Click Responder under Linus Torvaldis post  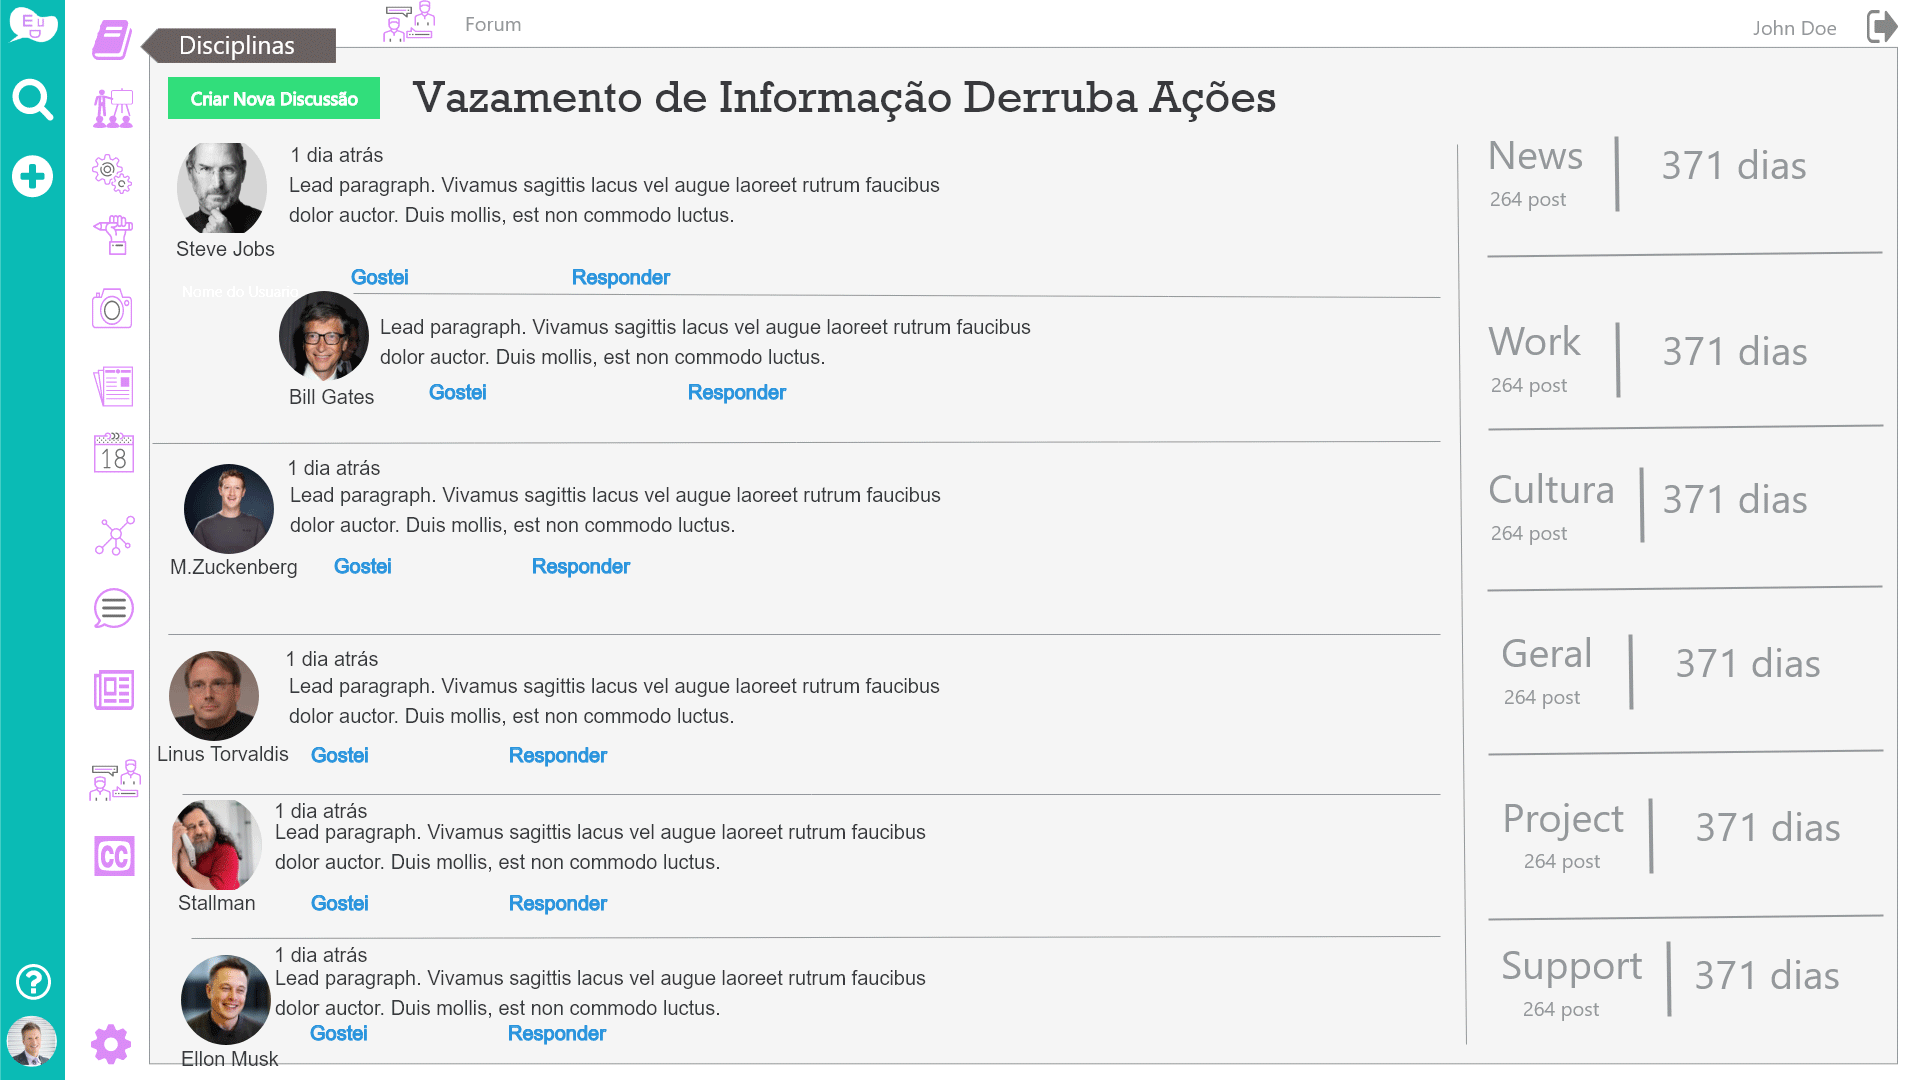(x=557, y=755)
